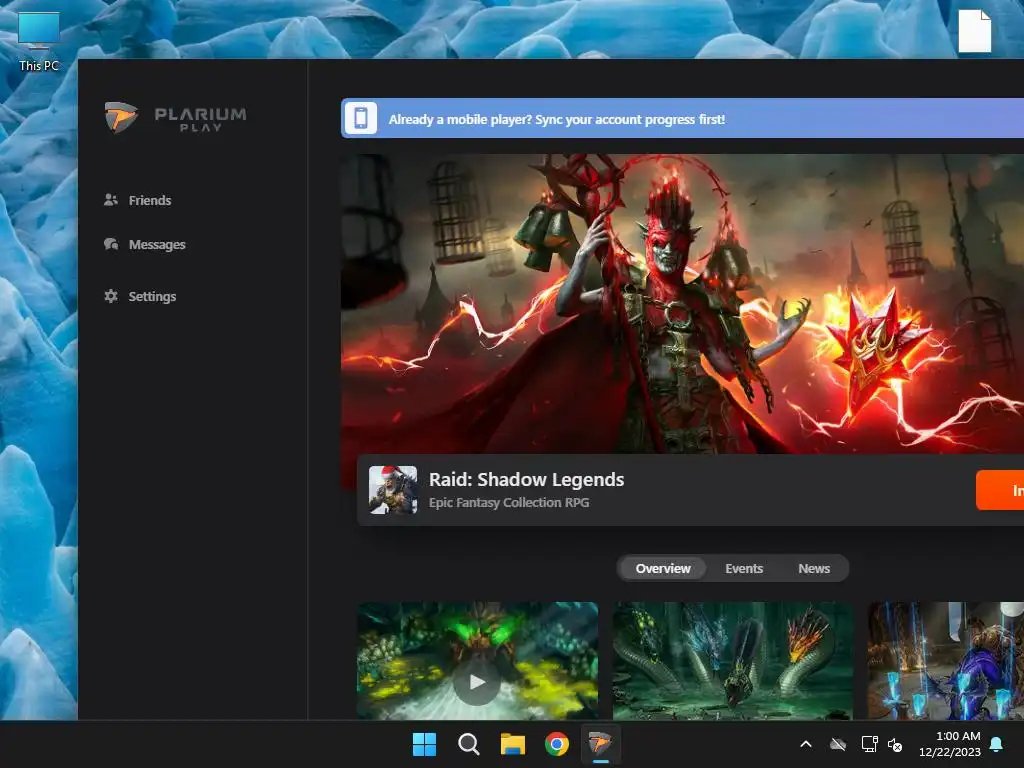
Task: Show hidden system tray icons
Action: point(806,744)
